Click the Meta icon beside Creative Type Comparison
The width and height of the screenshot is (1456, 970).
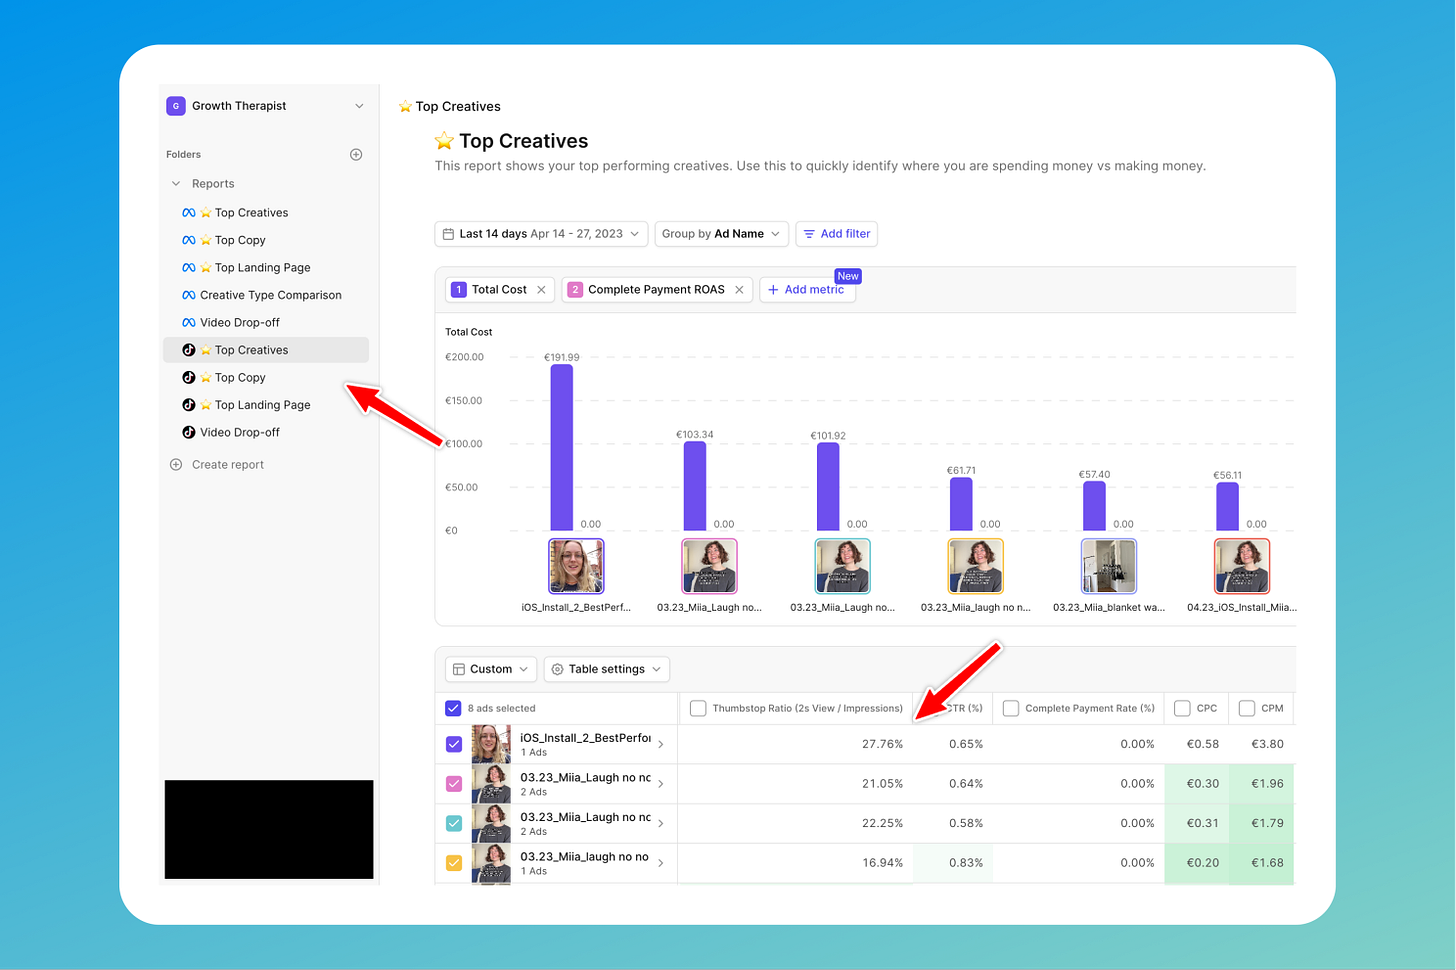click(x=188, y=295)
